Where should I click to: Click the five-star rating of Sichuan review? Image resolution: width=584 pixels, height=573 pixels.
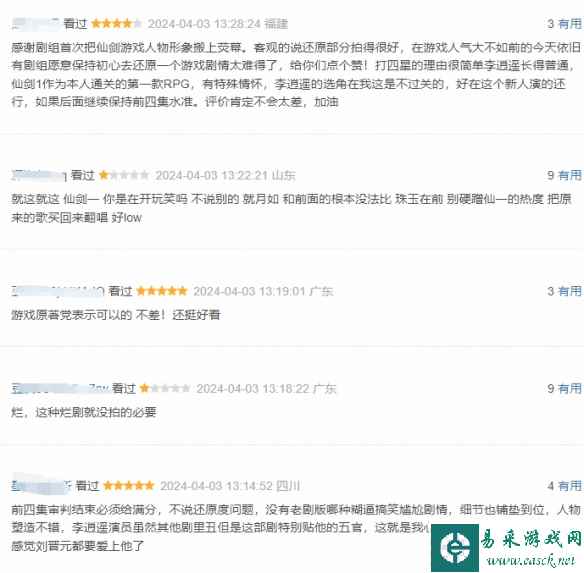tap(128, 485)
